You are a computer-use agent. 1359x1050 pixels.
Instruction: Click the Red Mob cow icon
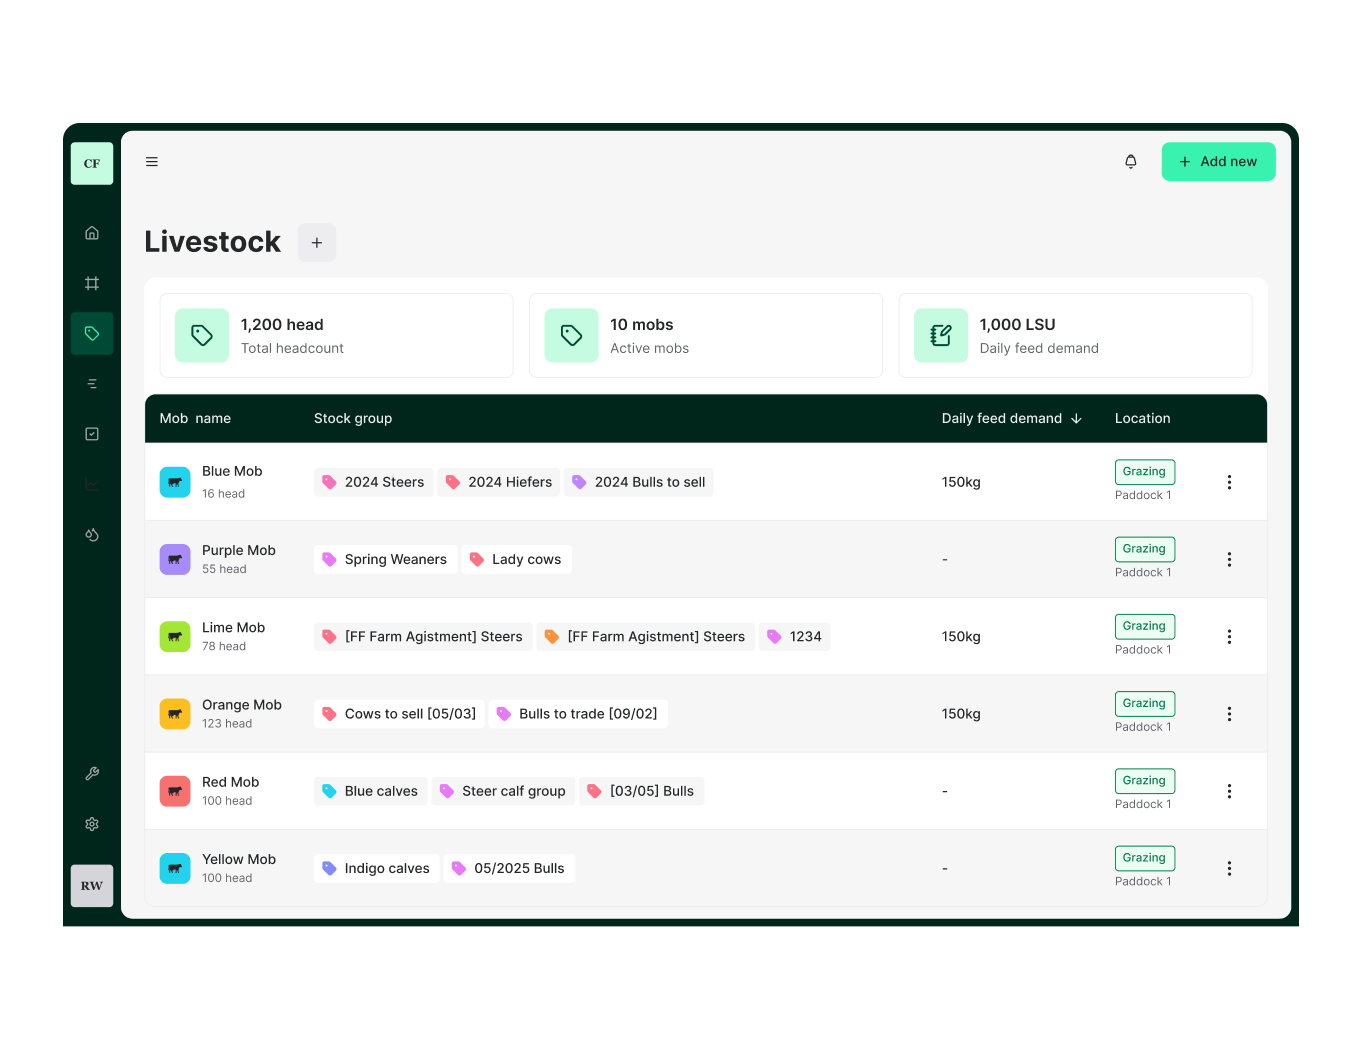coord(175,791)
